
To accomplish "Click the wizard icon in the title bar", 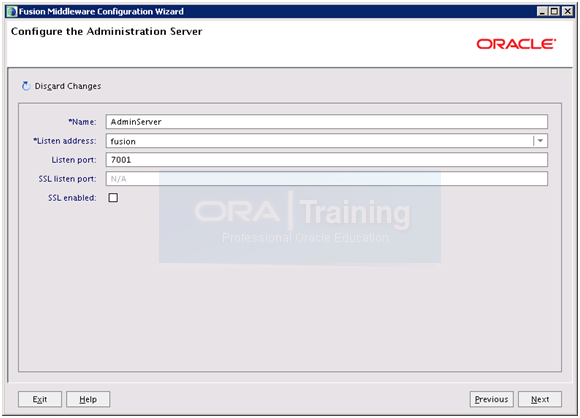I will [x=12, y=11].
